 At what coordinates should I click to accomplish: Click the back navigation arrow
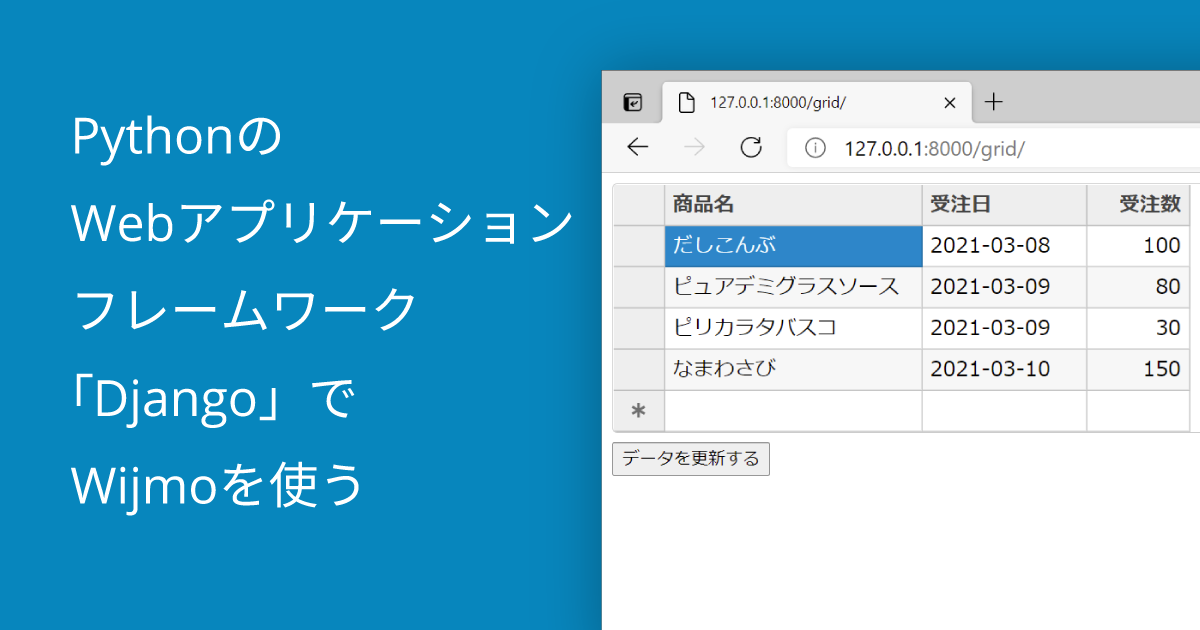pos(637,146)
